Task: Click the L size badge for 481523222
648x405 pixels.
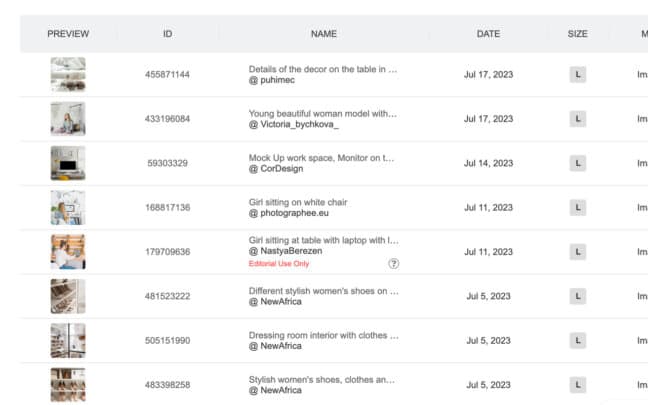Action: (578, 296)
